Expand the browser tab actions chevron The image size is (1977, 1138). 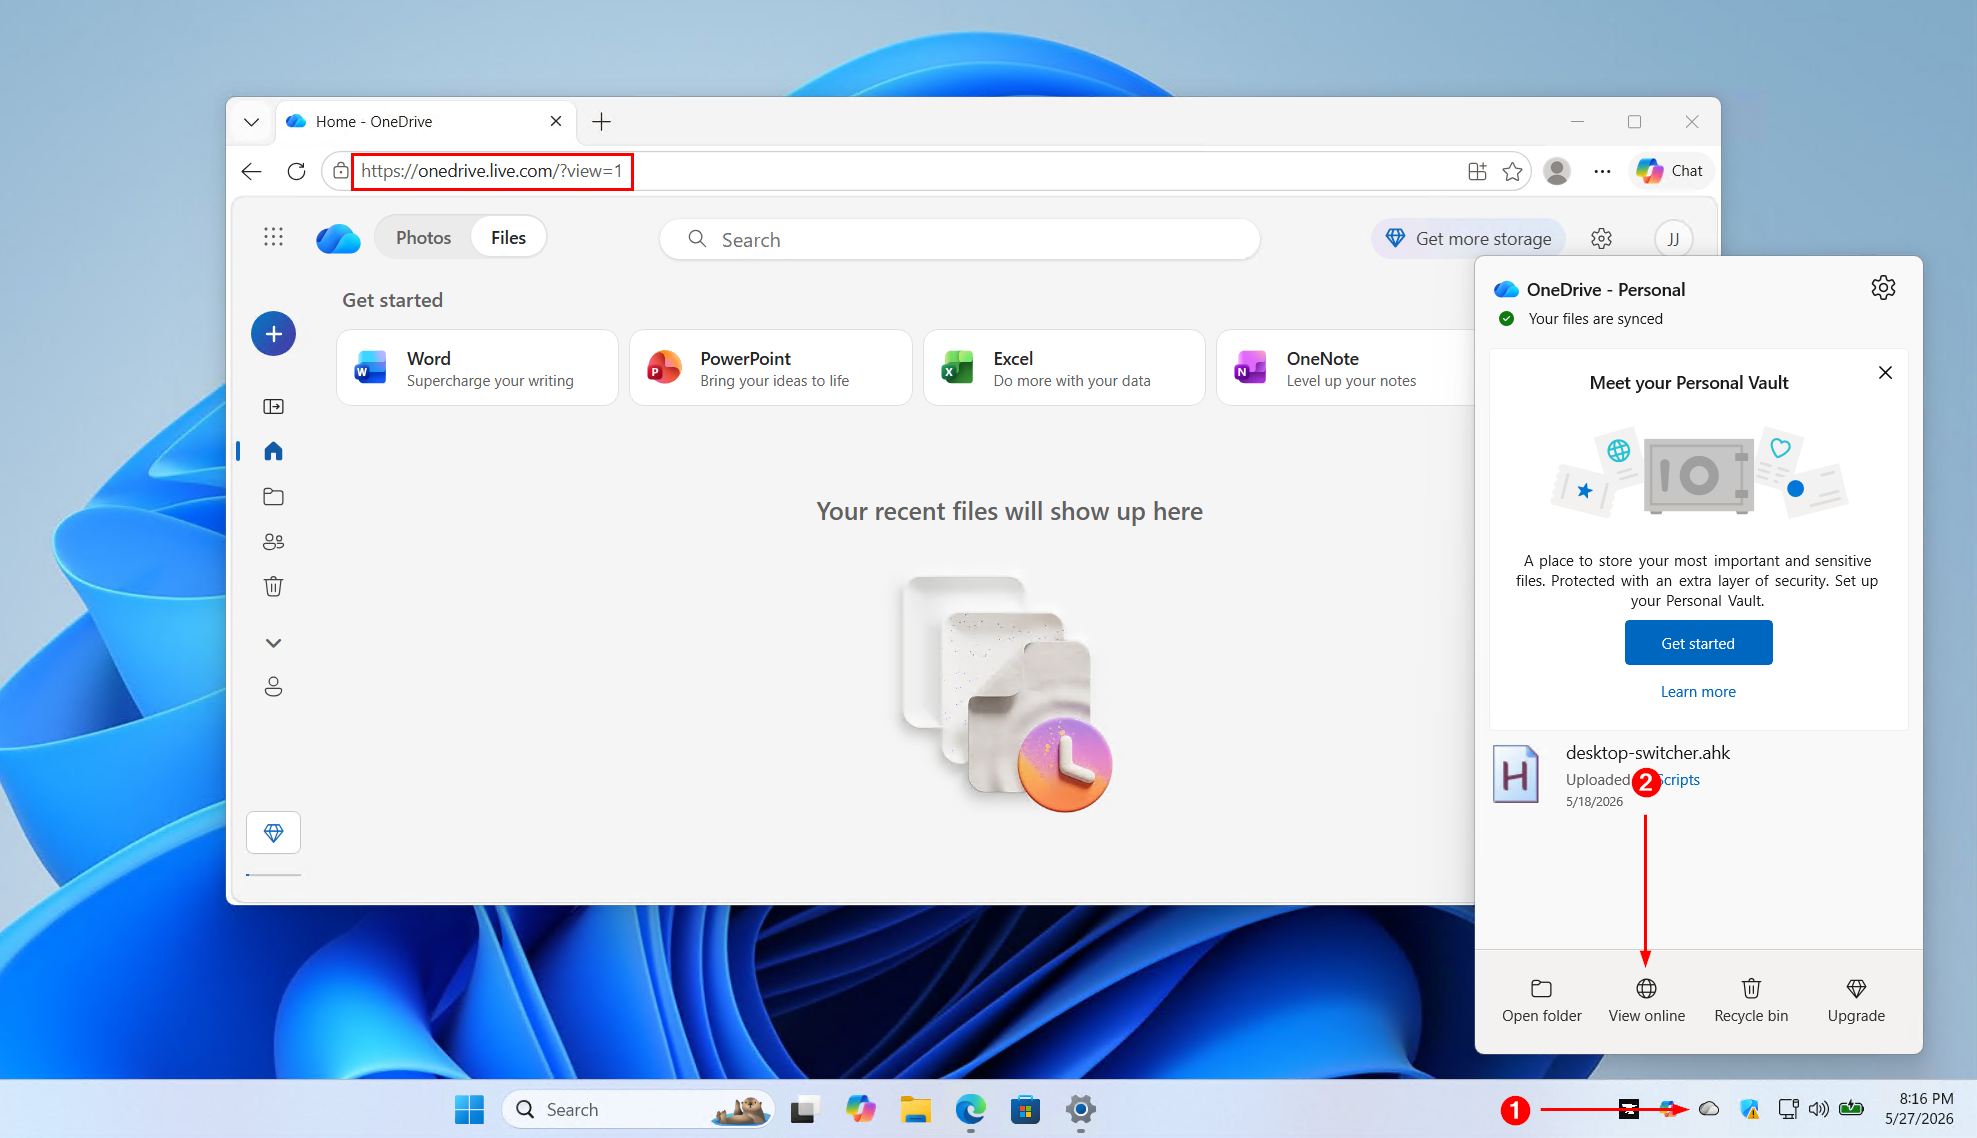251,122
